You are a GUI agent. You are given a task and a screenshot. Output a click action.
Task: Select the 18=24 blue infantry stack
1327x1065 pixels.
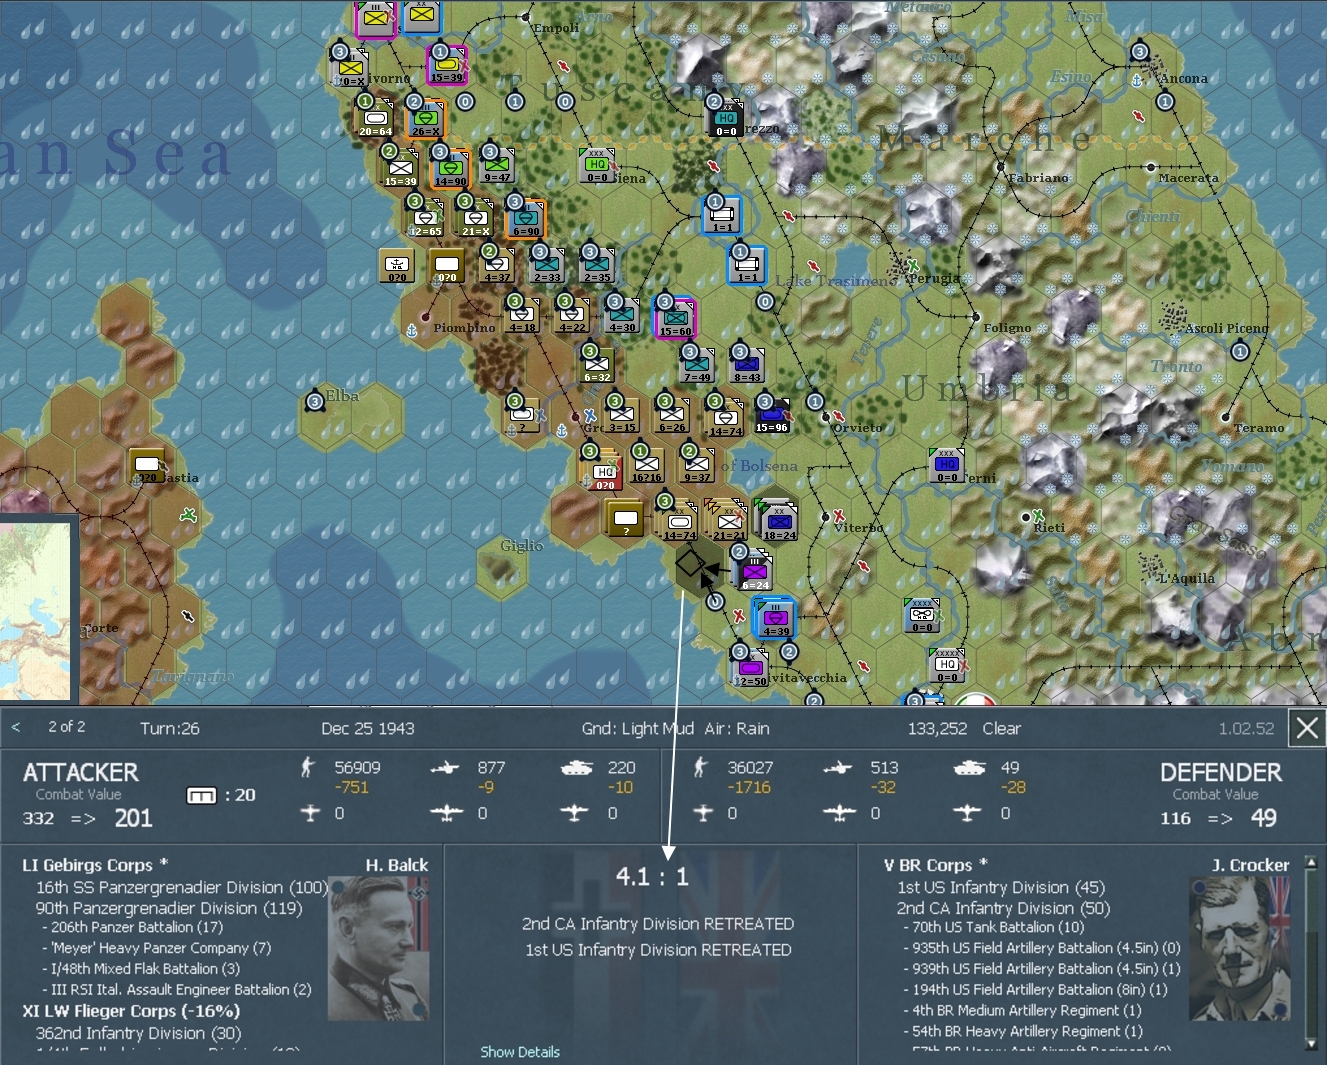point(779,520)
